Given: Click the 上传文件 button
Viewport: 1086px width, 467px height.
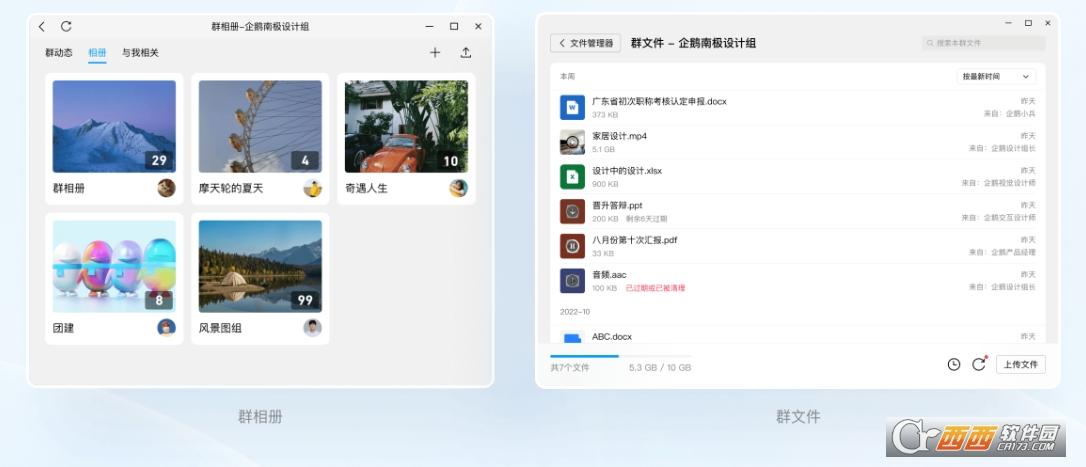Looking at the screenshot, I should tap(1020, 364).
